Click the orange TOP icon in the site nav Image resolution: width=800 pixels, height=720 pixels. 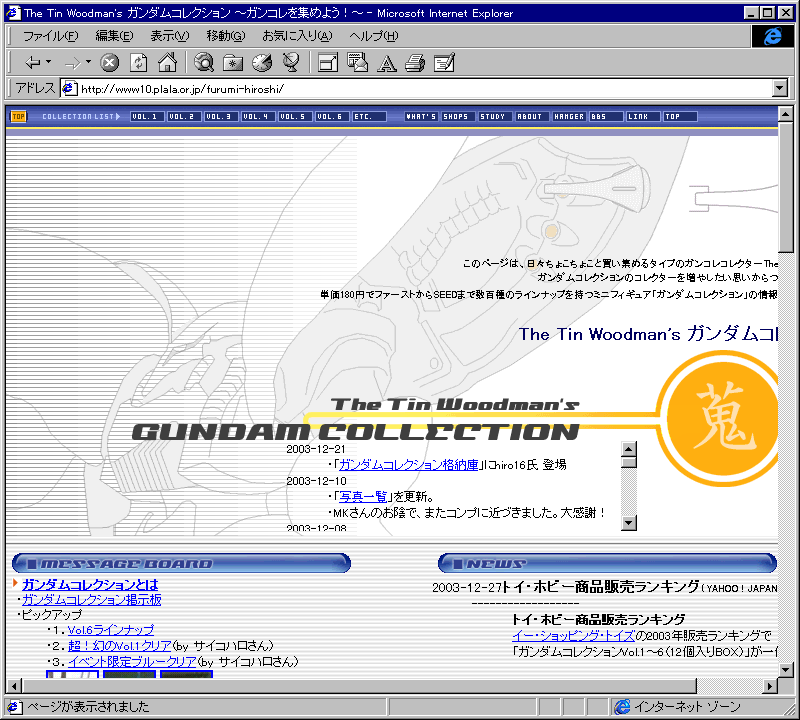[x=18, y=116]
